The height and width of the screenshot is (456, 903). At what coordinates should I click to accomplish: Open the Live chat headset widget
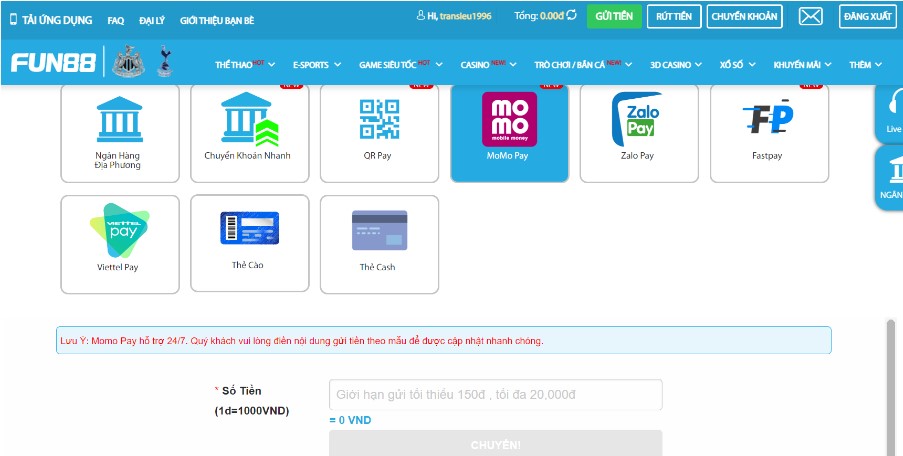coord(889,113)
